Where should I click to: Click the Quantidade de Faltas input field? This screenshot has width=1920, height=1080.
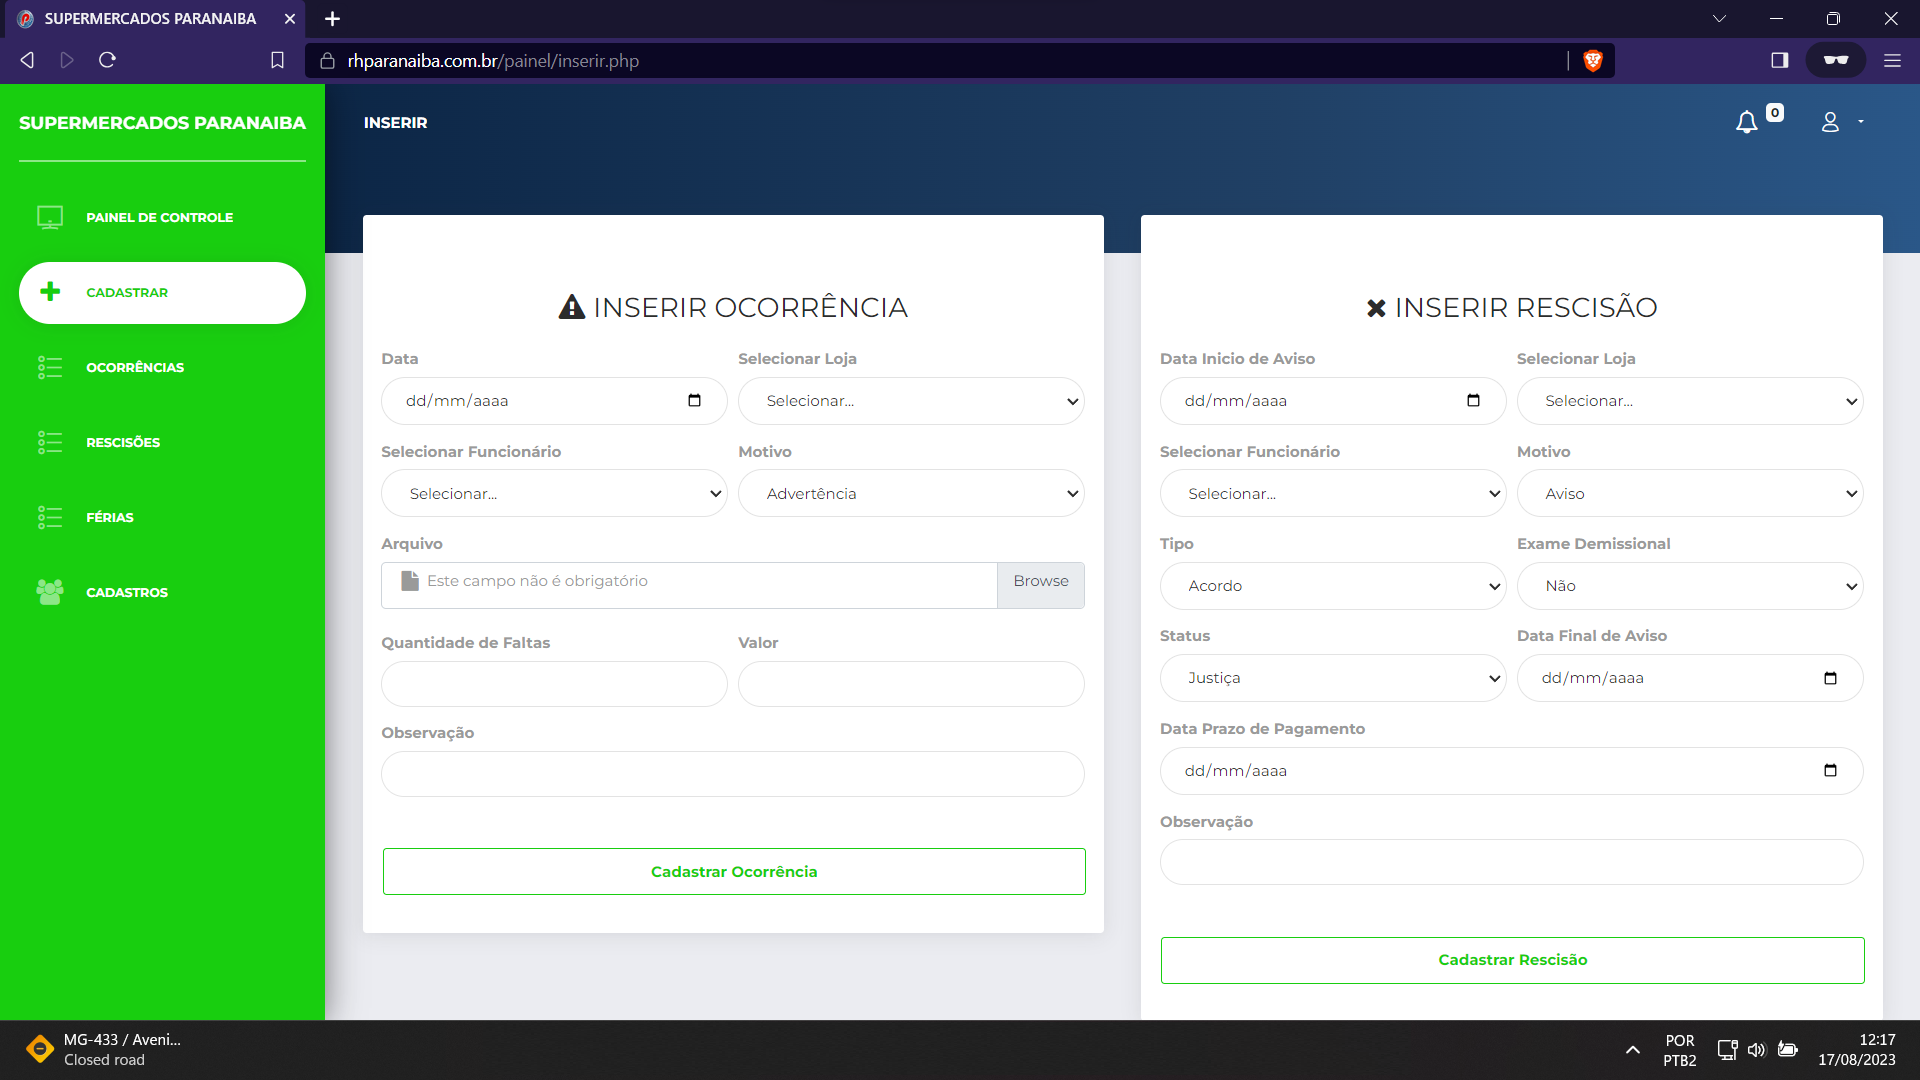[554, 685]
